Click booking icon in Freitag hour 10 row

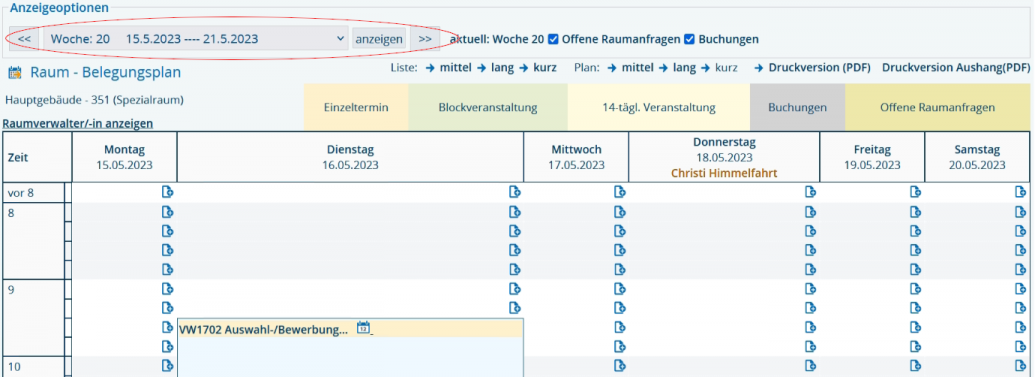coord(916,365)
